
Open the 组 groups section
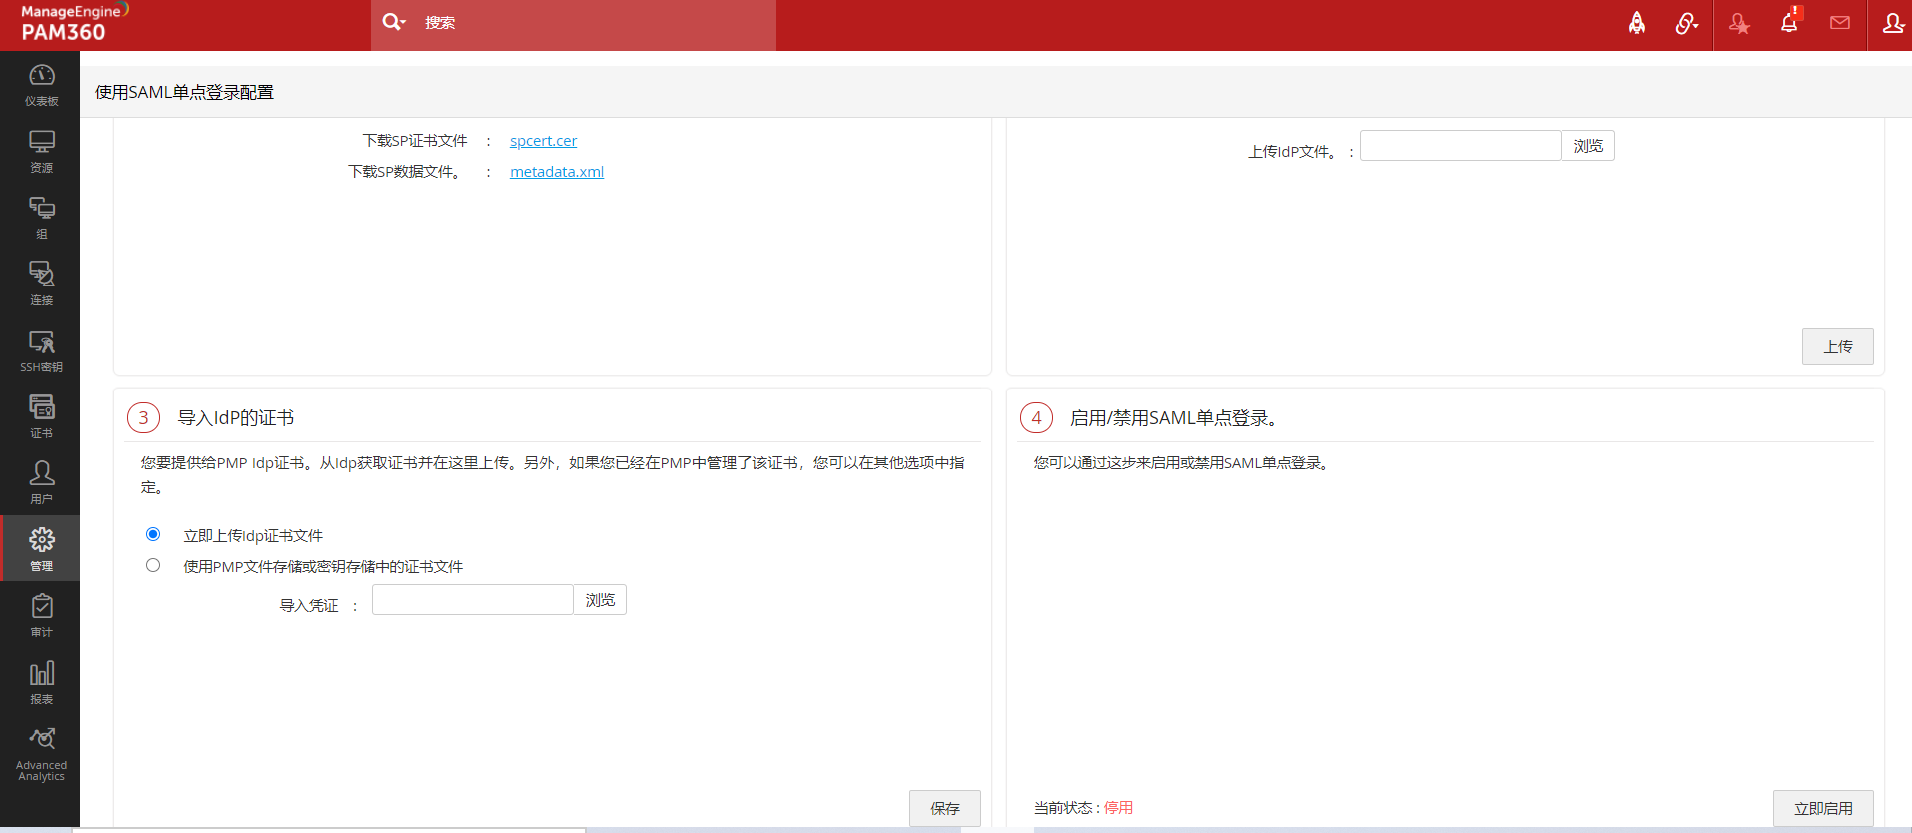[41, 218]
